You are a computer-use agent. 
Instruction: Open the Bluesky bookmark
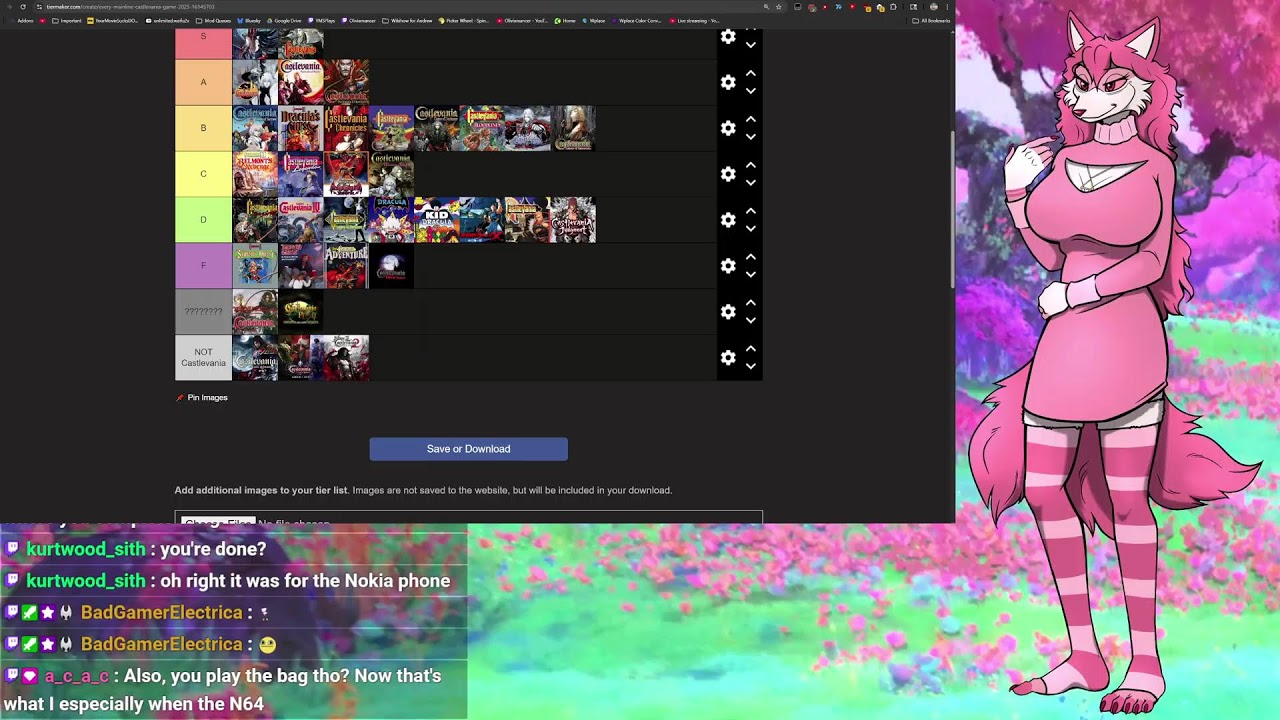(248, 20)
